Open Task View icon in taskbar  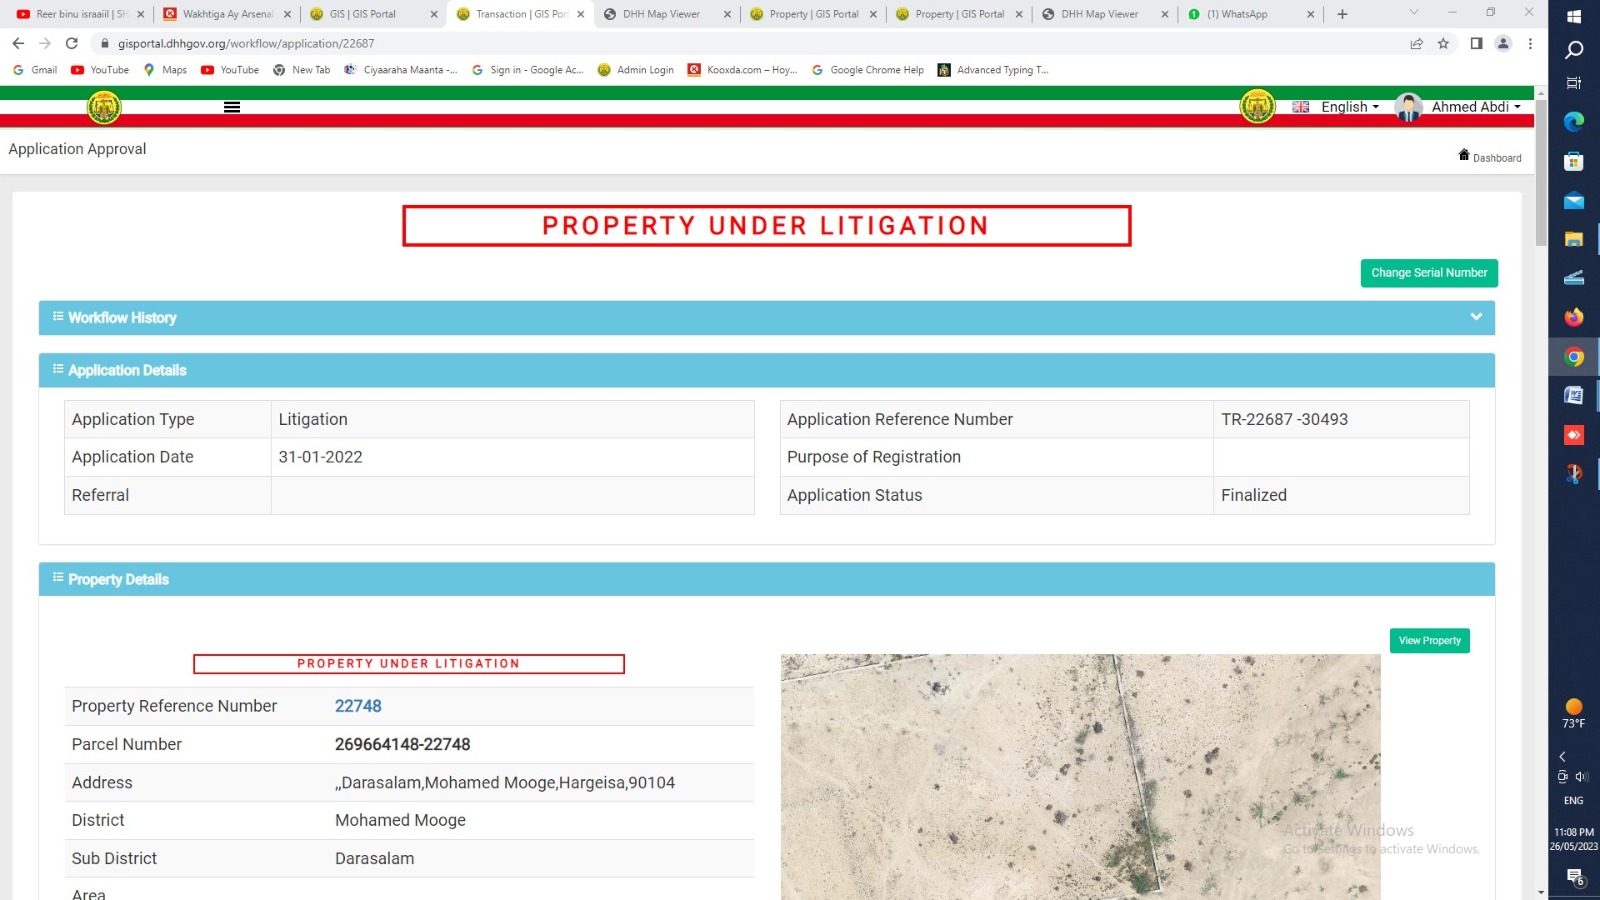coord(1574,83)
